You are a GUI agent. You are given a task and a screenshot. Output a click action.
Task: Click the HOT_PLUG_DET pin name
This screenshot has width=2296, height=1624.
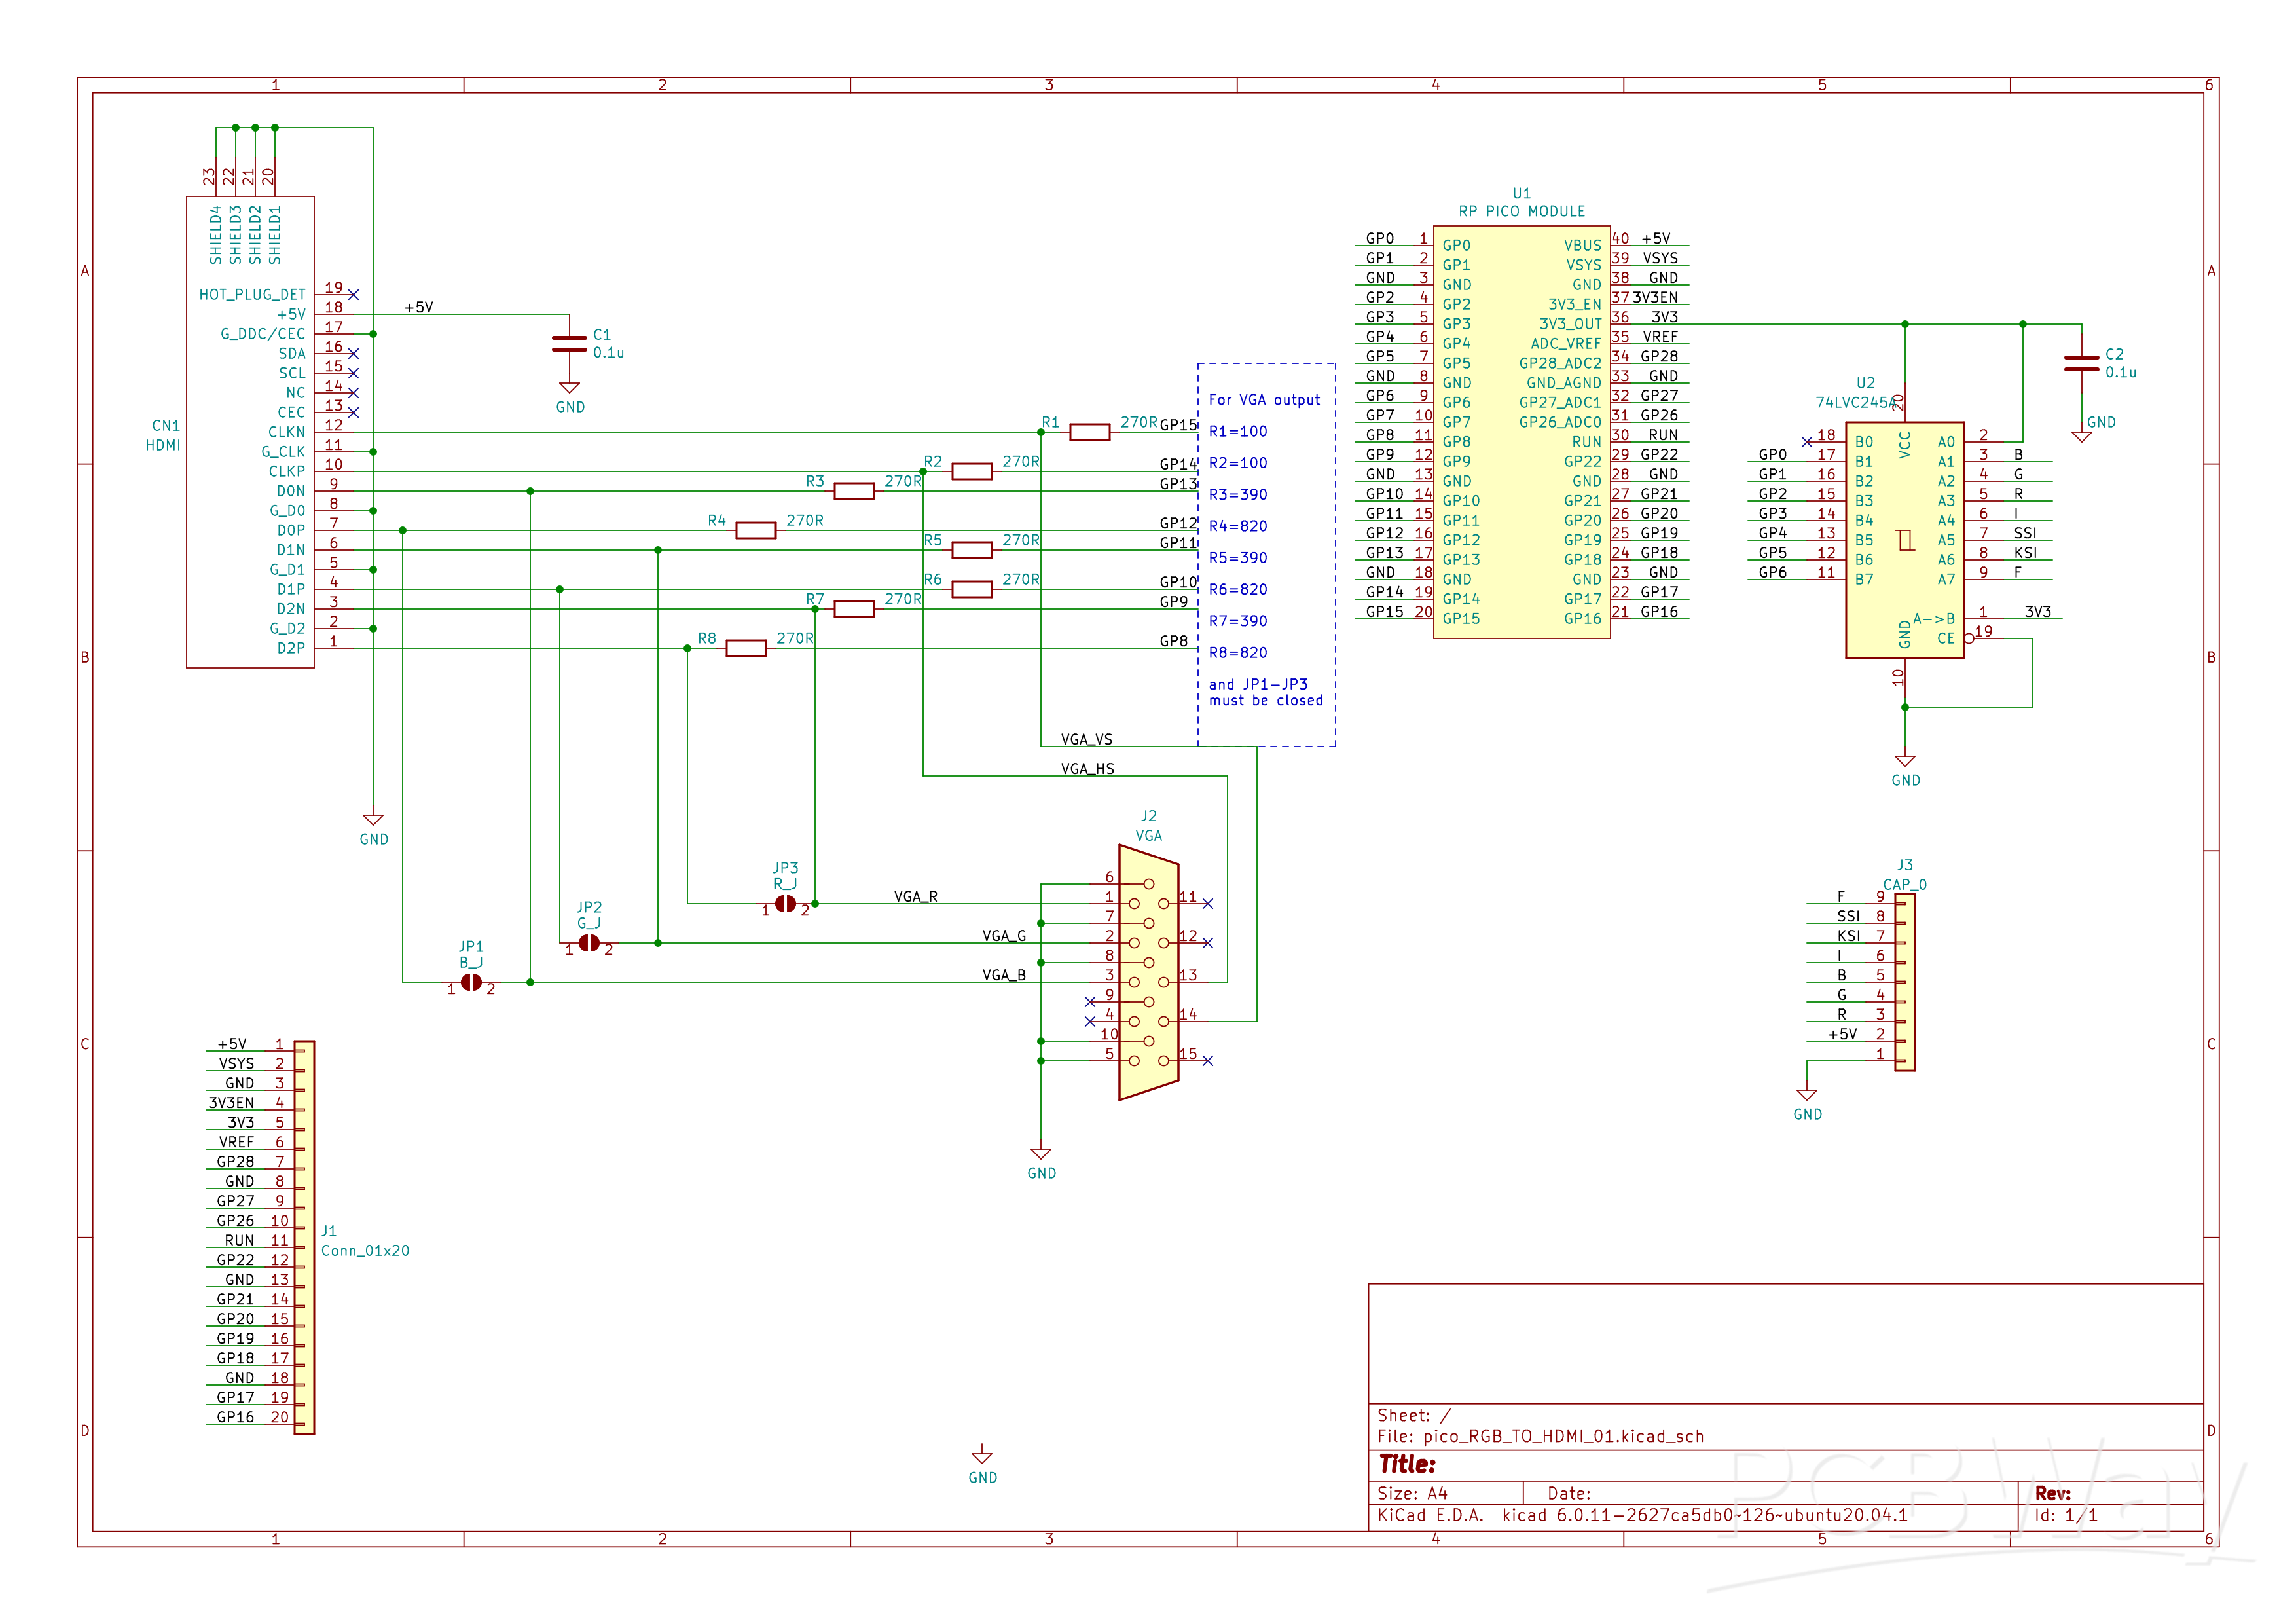252,295
